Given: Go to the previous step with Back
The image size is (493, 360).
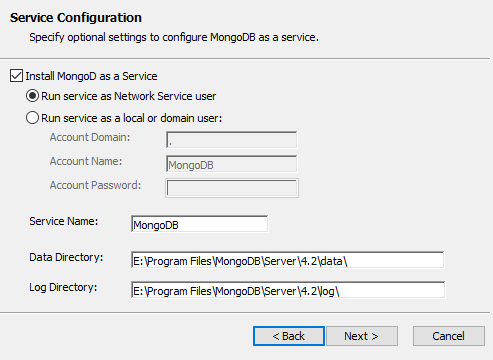Looking at the screenshot, I should [289, 336].
